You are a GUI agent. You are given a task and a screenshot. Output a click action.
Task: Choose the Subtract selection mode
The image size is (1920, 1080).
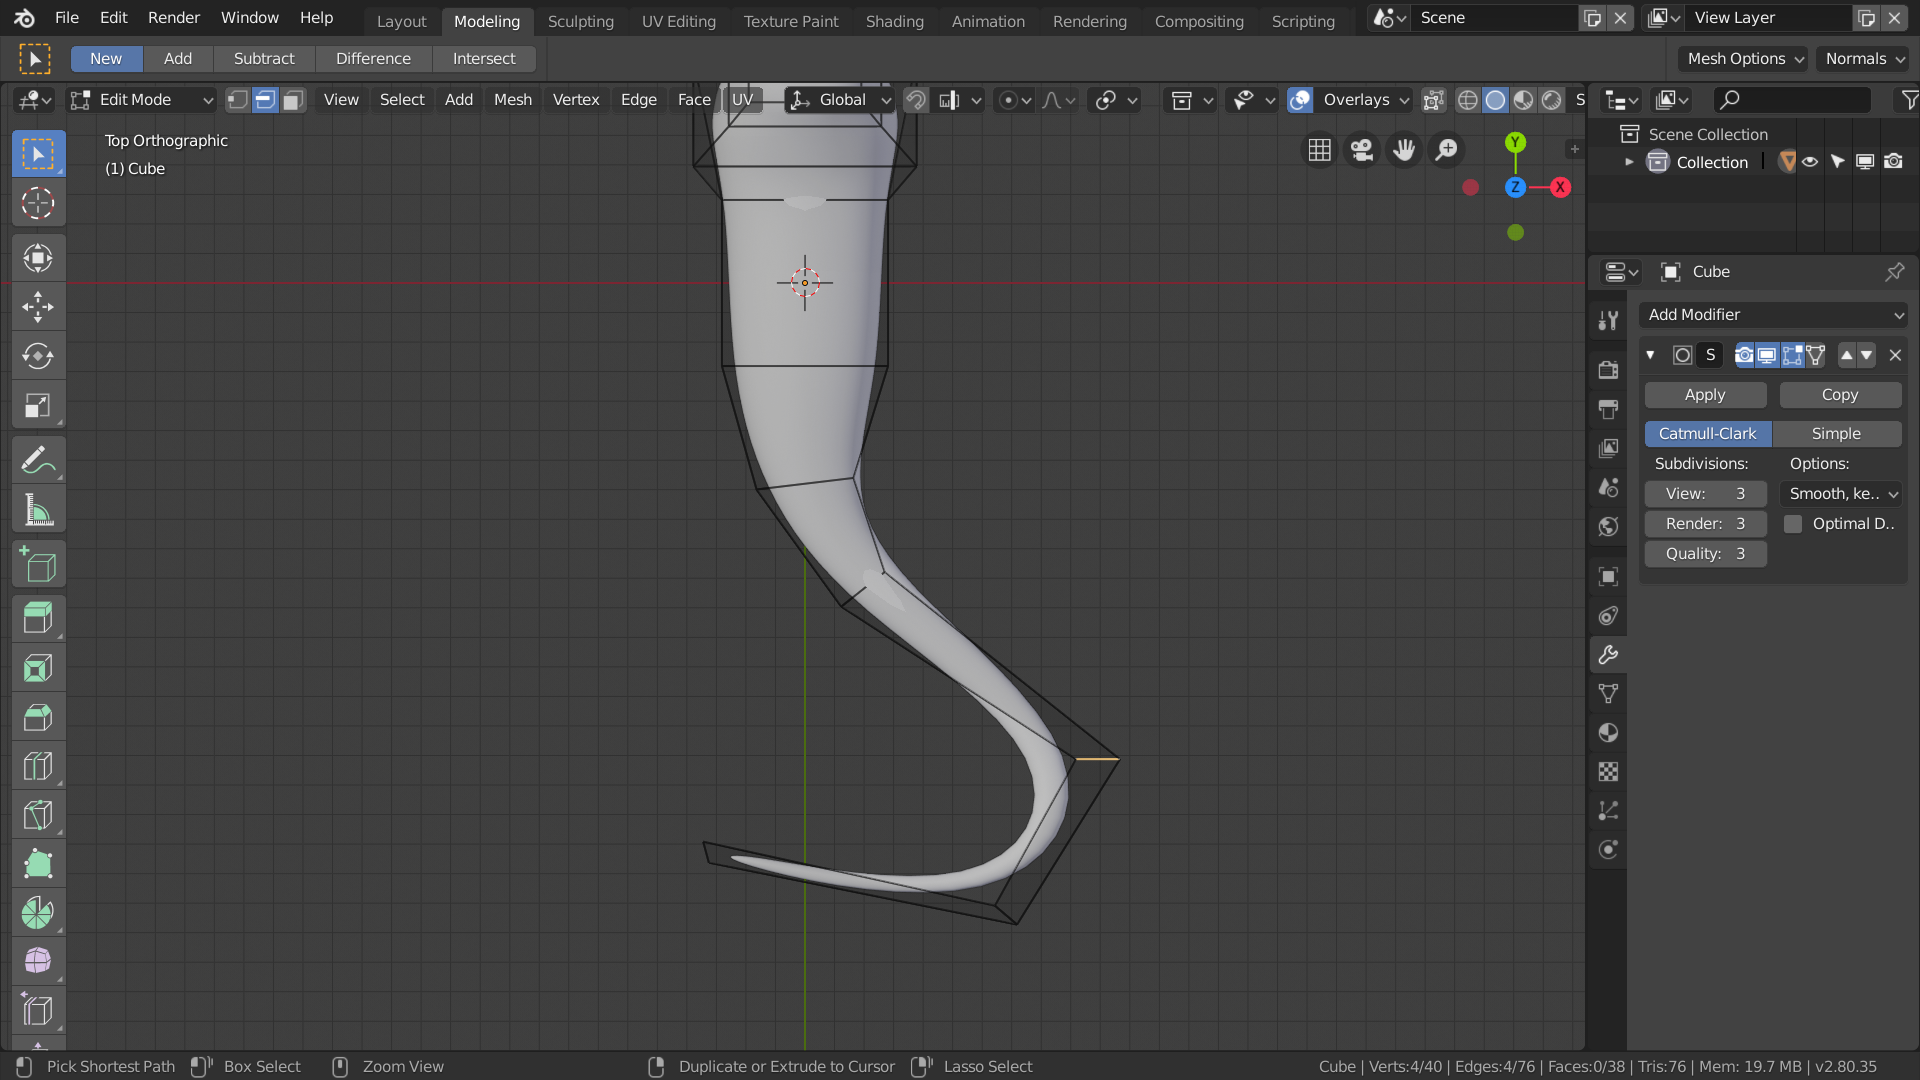[264, 59]
